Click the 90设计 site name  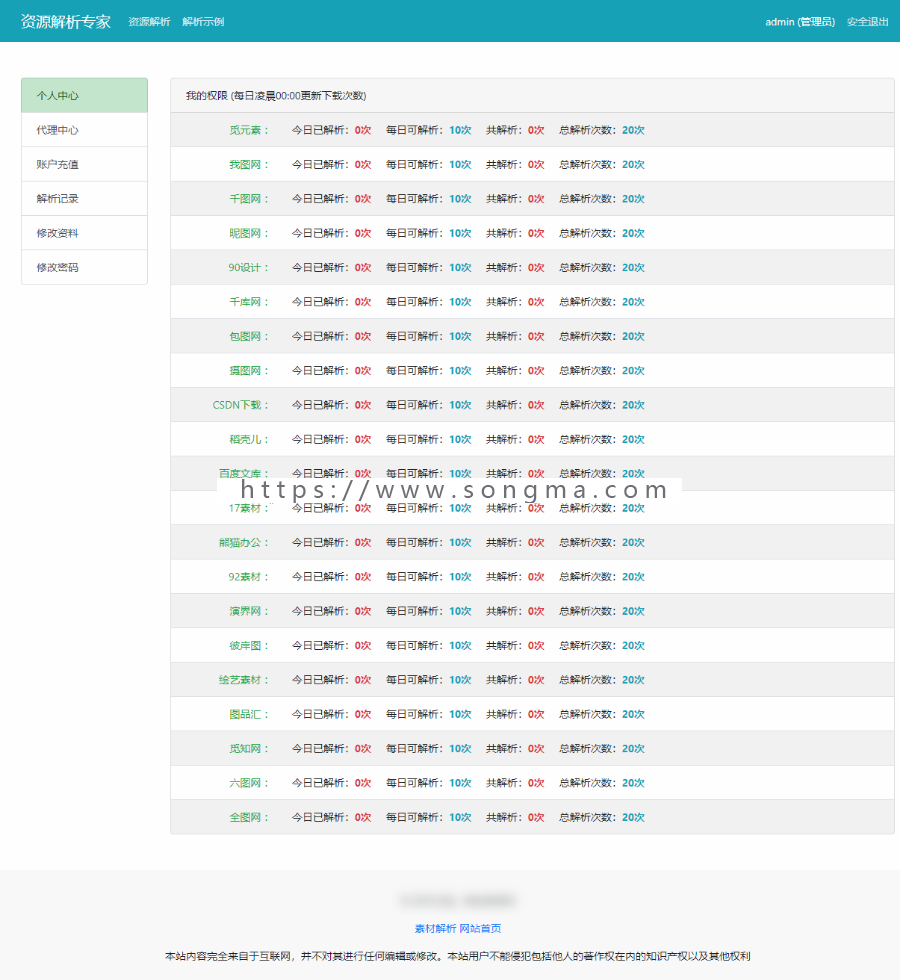pos(248,268)
